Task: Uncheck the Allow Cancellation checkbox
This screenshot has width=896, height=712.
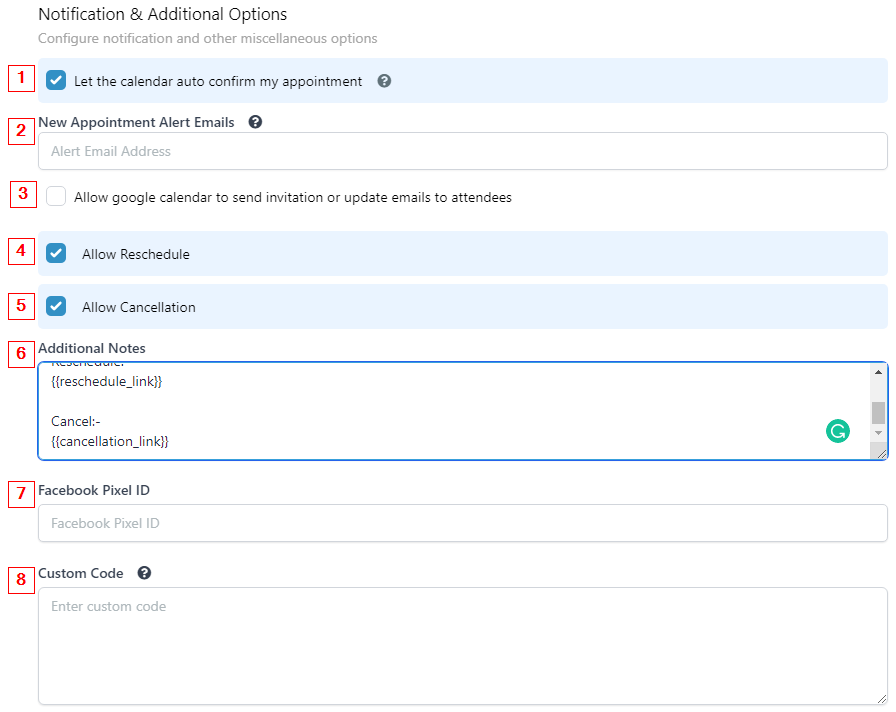Action: point(56,307)
